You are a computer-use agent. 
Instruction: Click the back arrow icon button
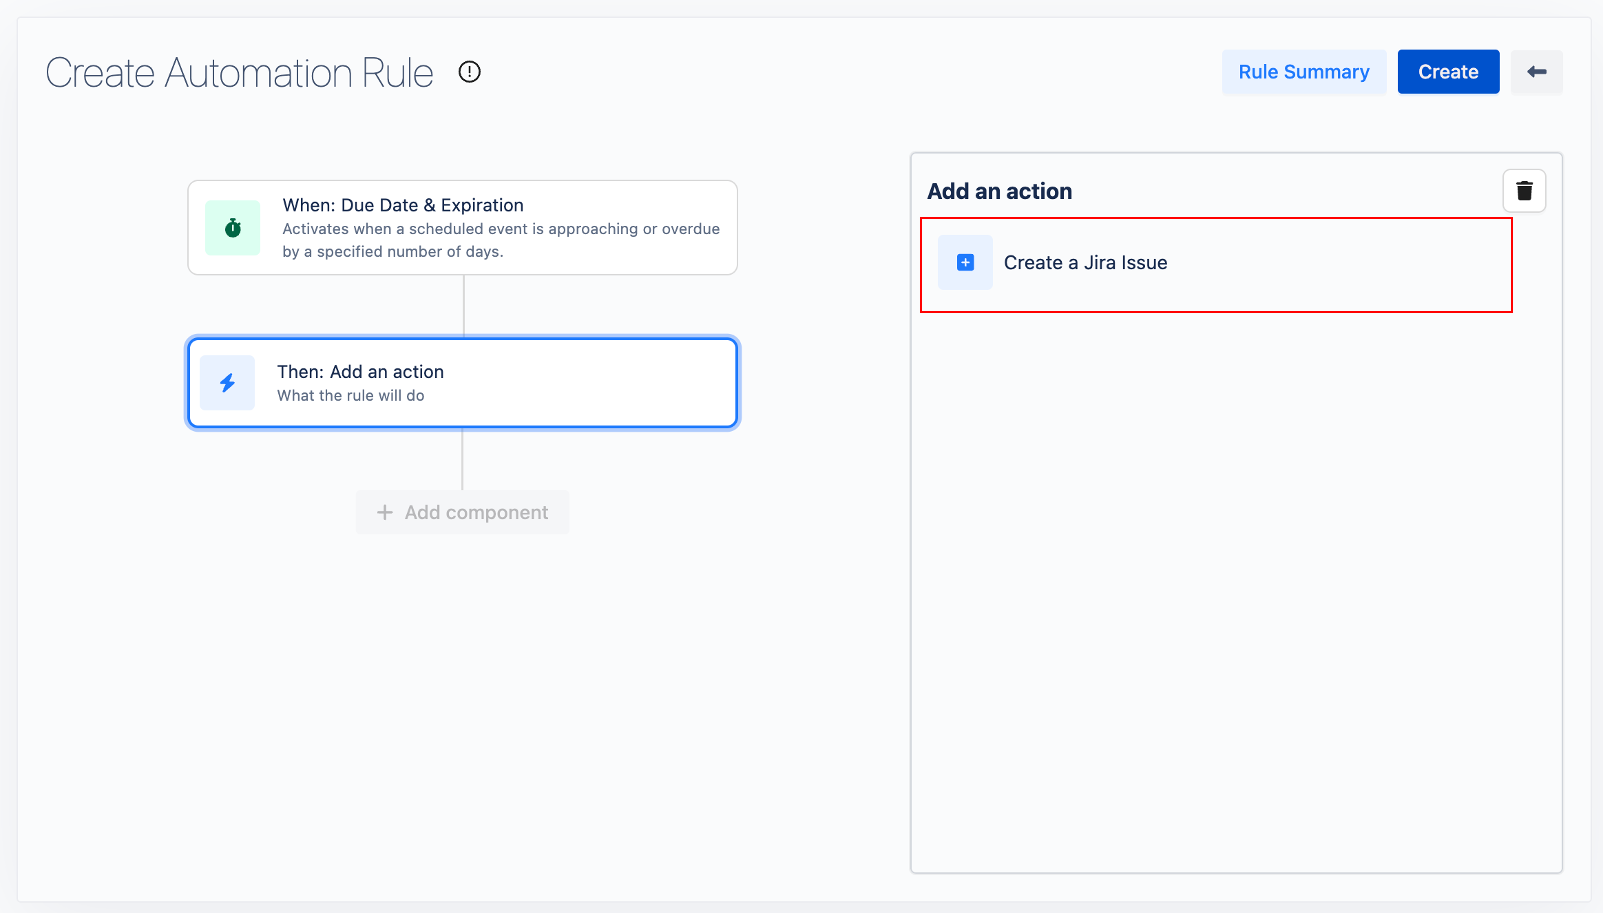[1536, 72]
